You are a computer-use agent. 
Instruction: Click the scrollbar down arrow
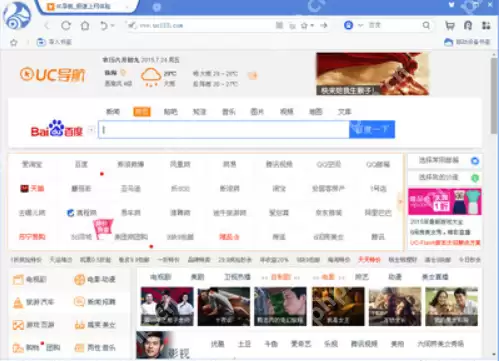tap(494, 355)
